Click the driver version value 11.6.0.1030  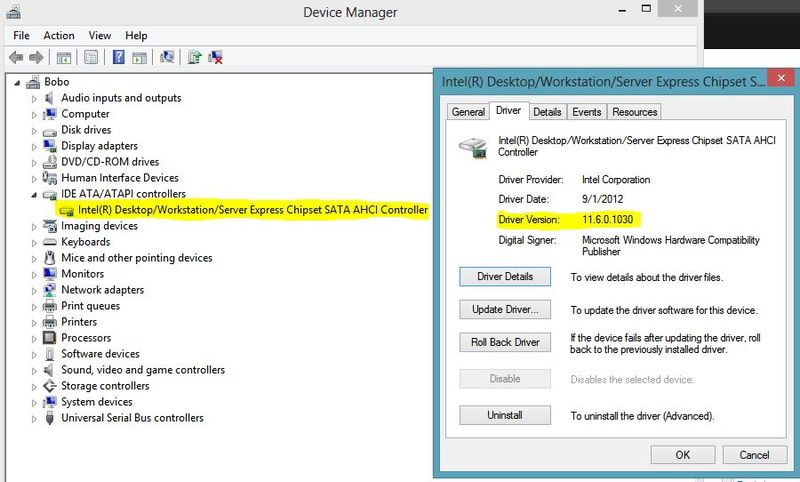pos(607,220)
